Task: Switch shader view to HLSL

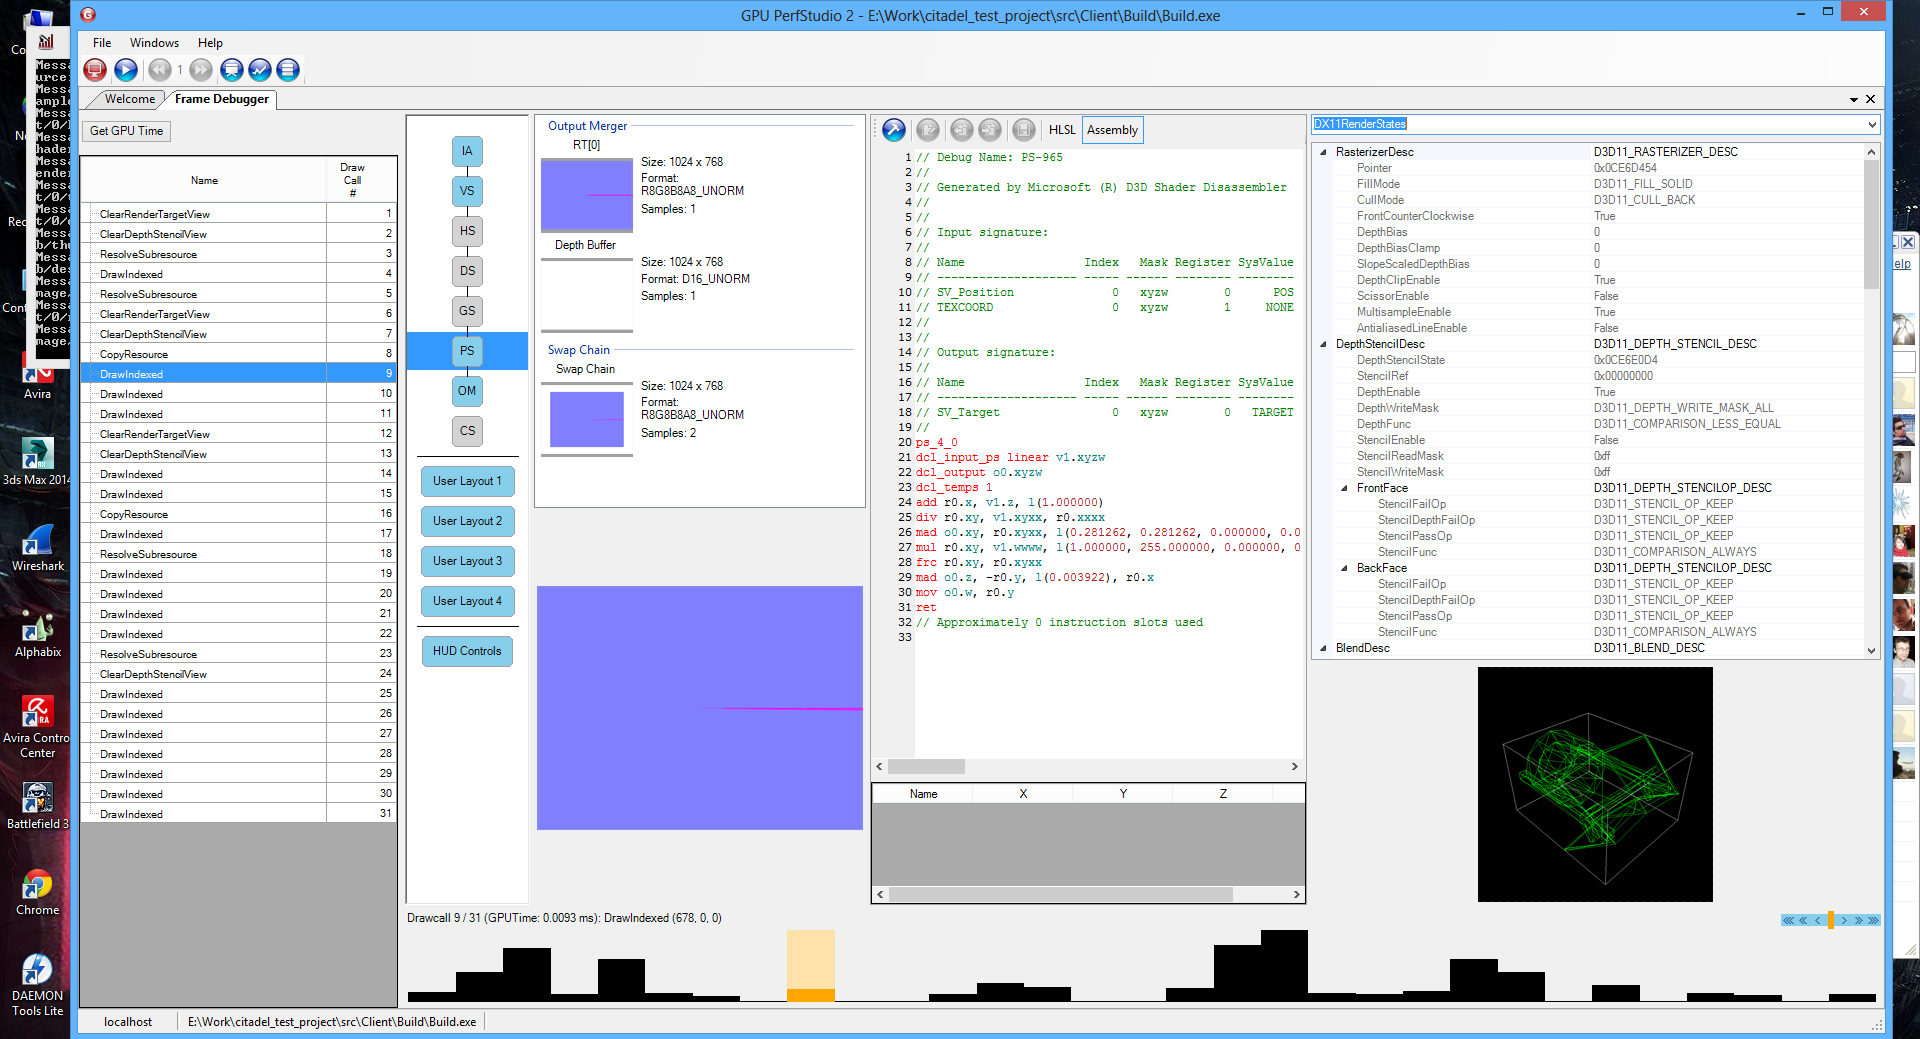Action: pos(1062,130)
